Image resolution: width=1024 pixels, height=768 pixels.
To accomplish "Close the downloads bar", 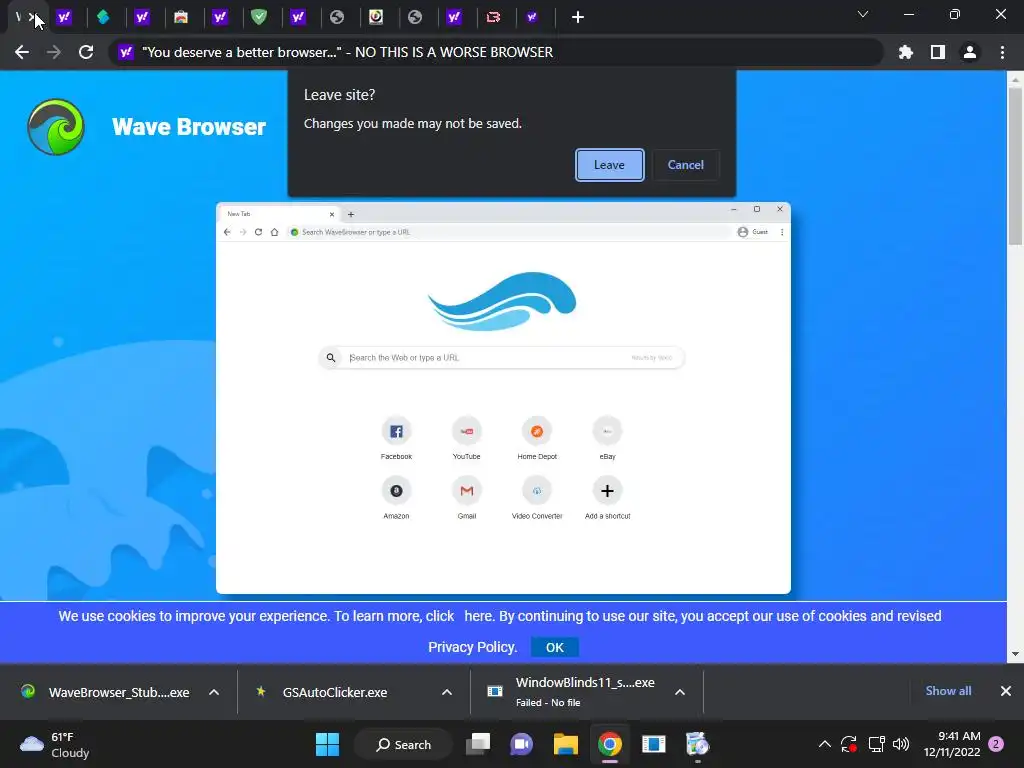I will [x=1006, y=691].
